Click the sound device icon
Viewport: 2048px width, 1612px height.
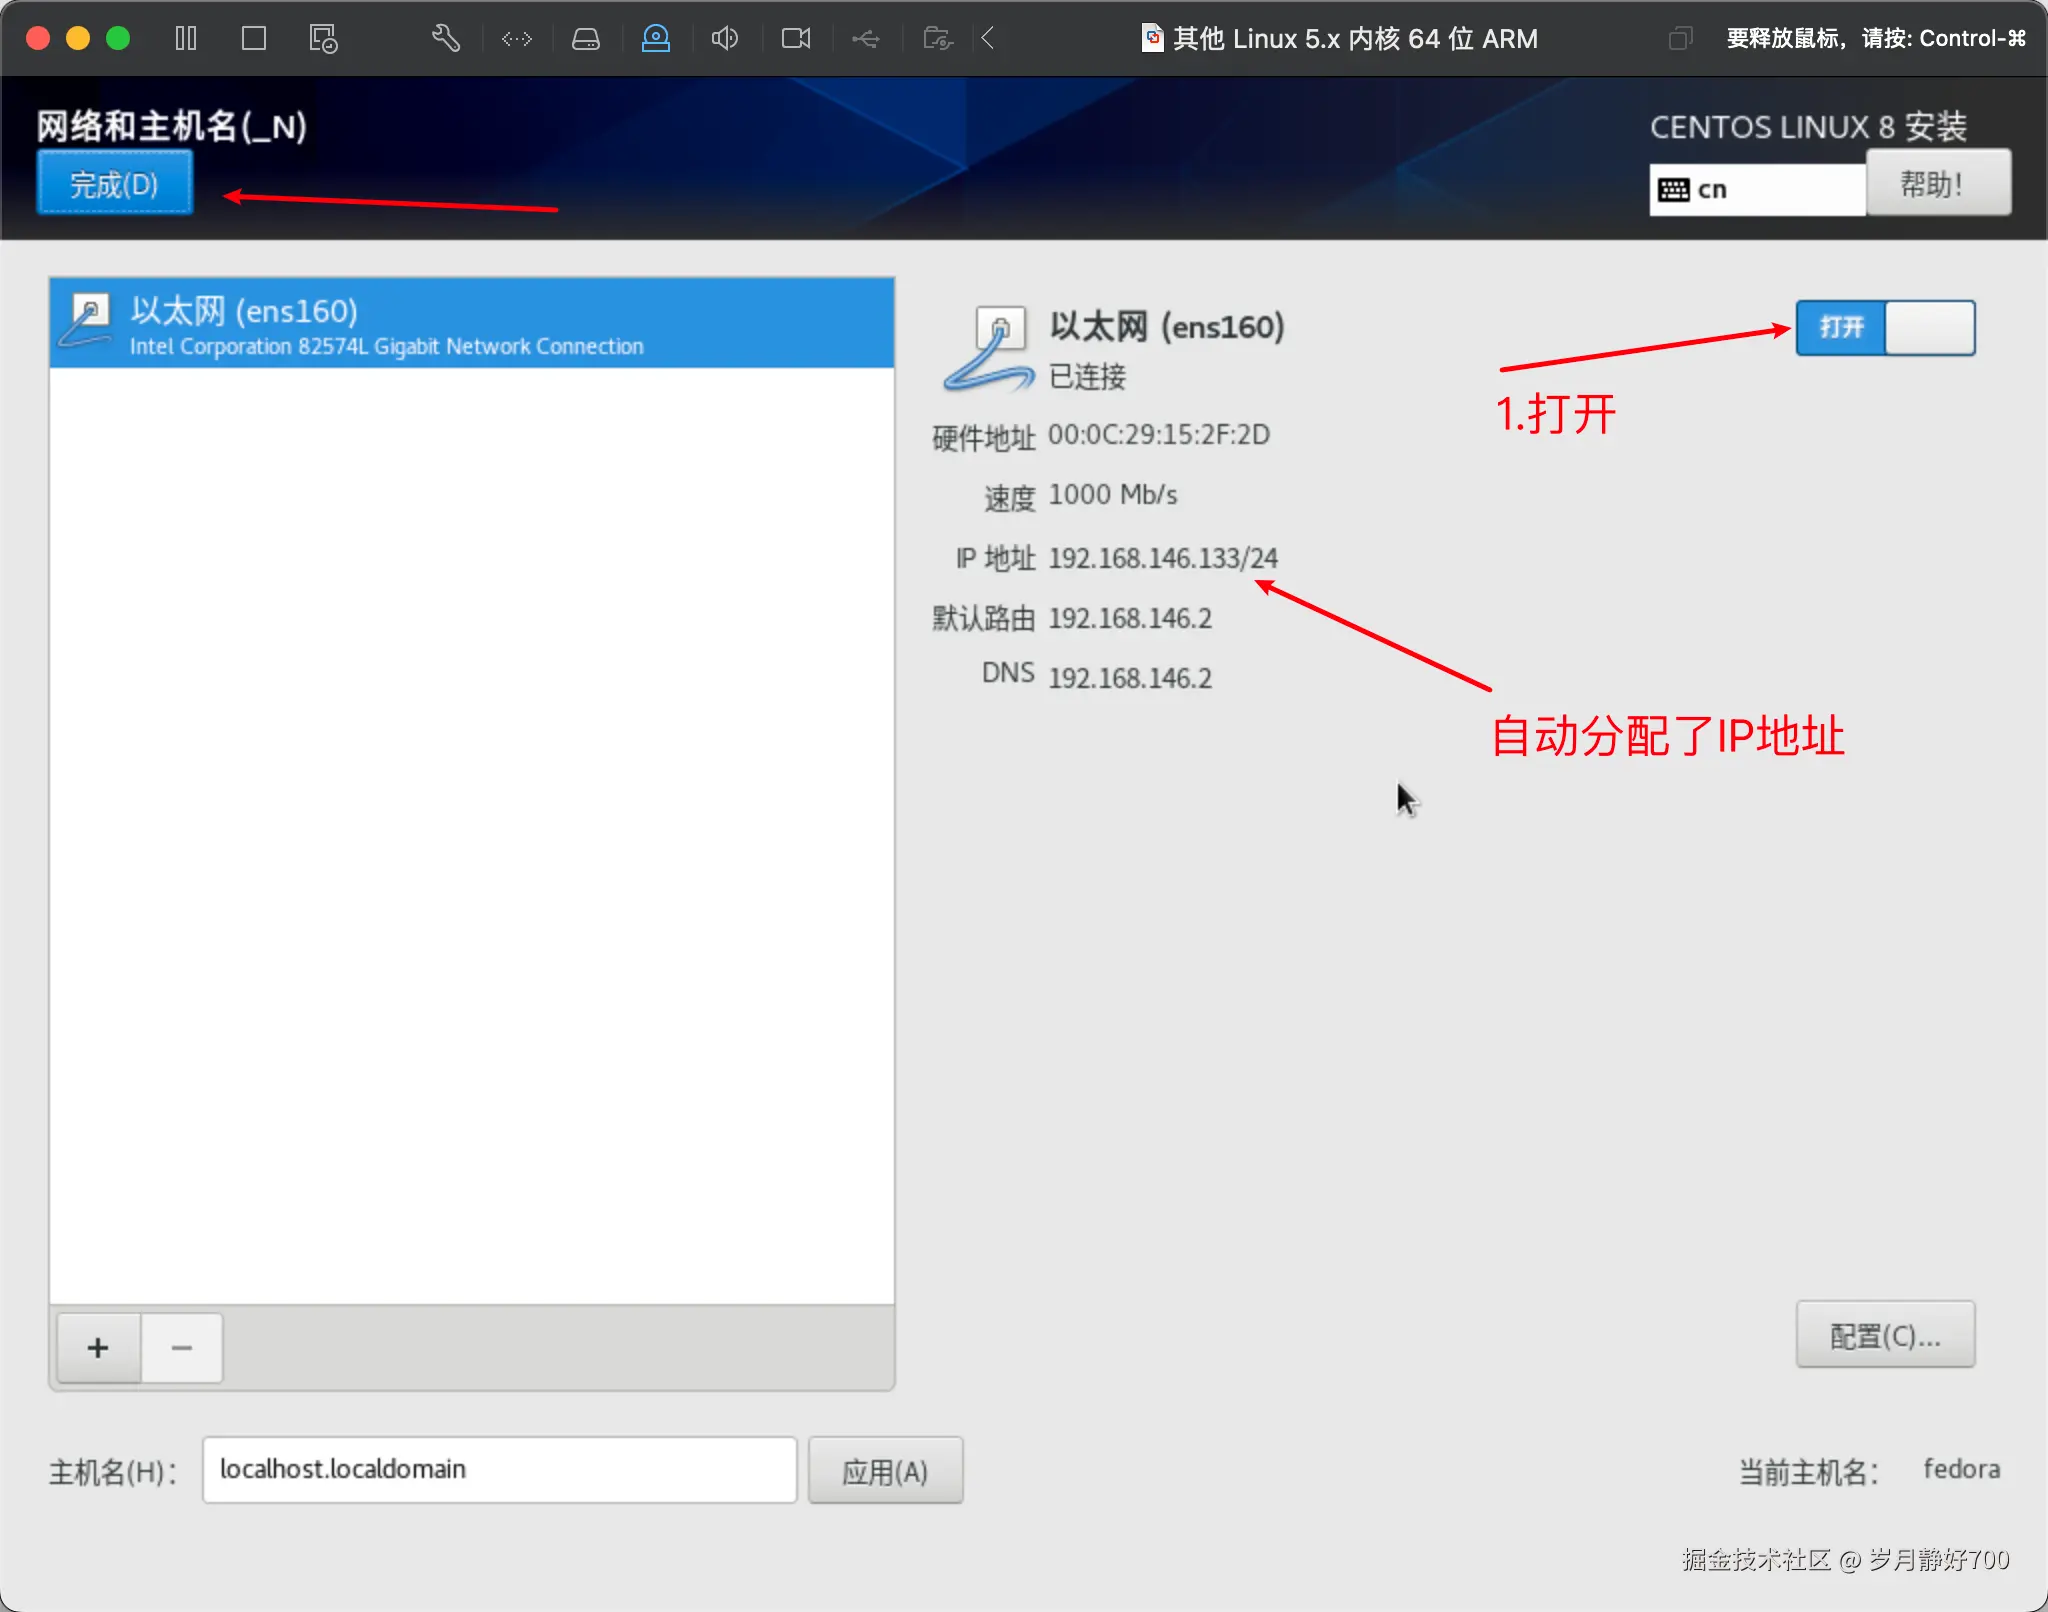pos(726,38)
